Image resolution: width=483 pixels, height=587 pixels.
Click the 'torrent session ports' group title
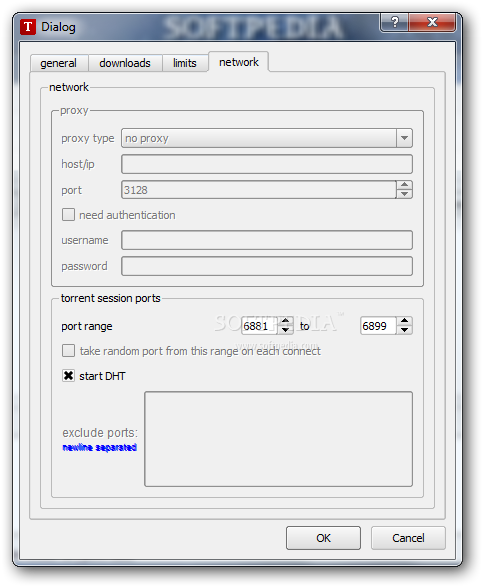tap(110, 298)
